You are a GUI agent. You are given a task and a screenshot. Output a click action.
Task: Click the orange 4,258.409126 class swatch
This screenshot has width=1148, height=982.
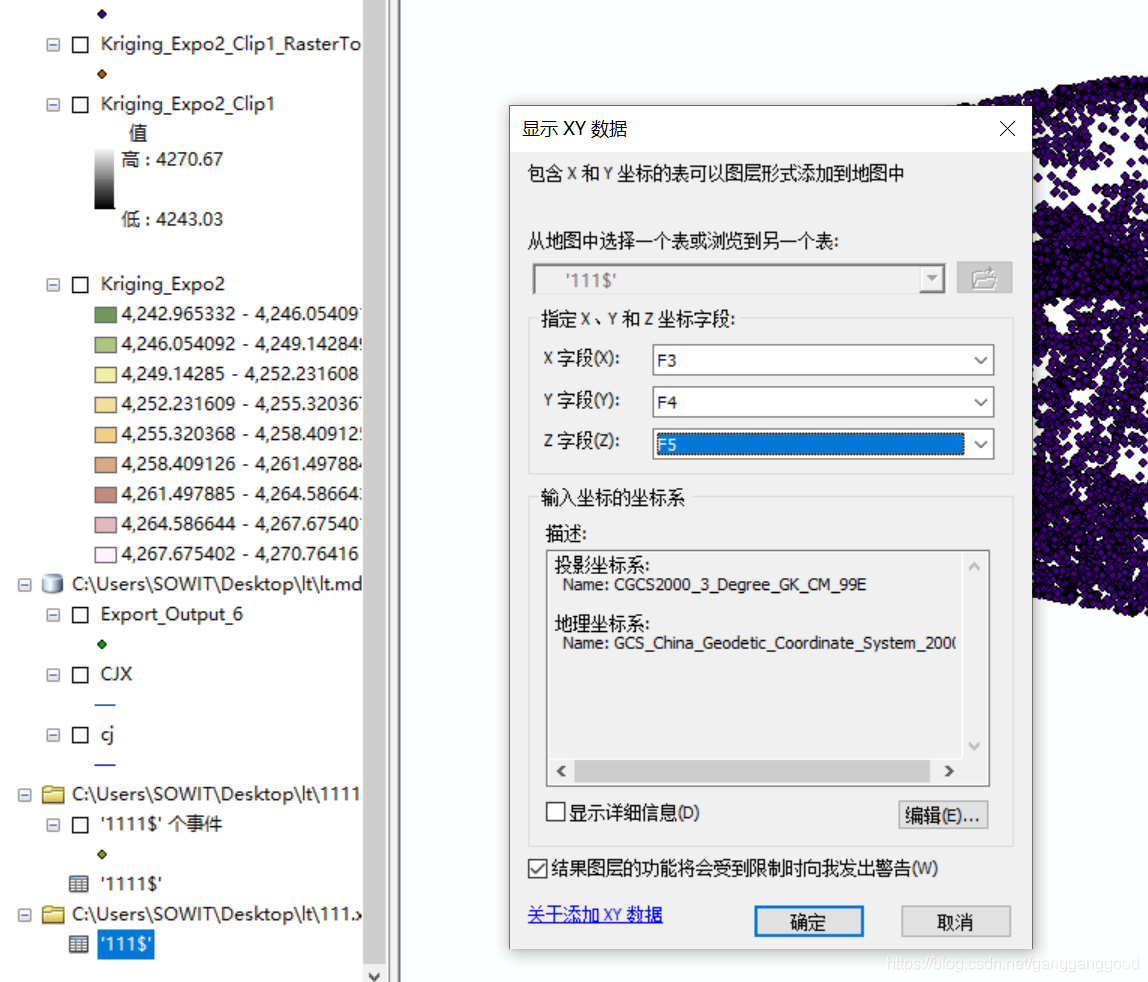(105, 465)
